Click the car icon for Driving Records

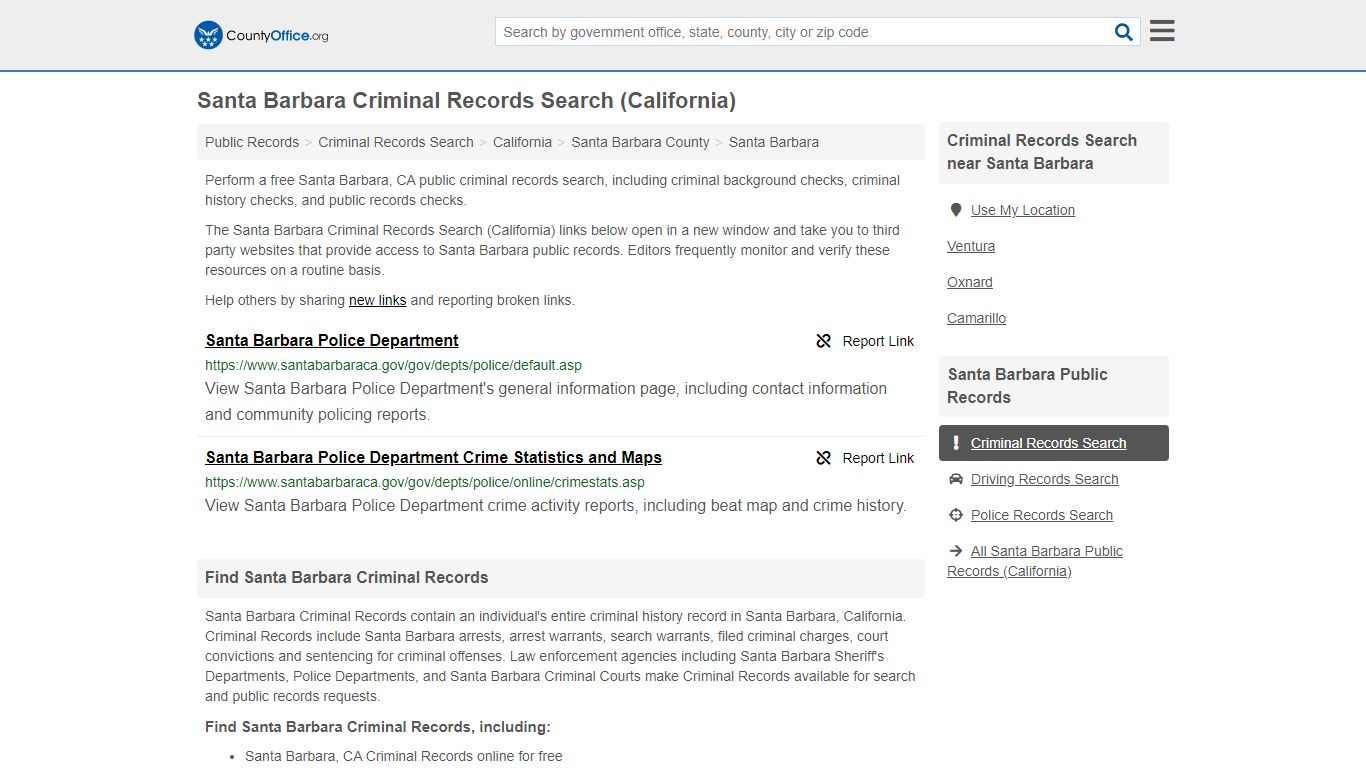[955, 479]
